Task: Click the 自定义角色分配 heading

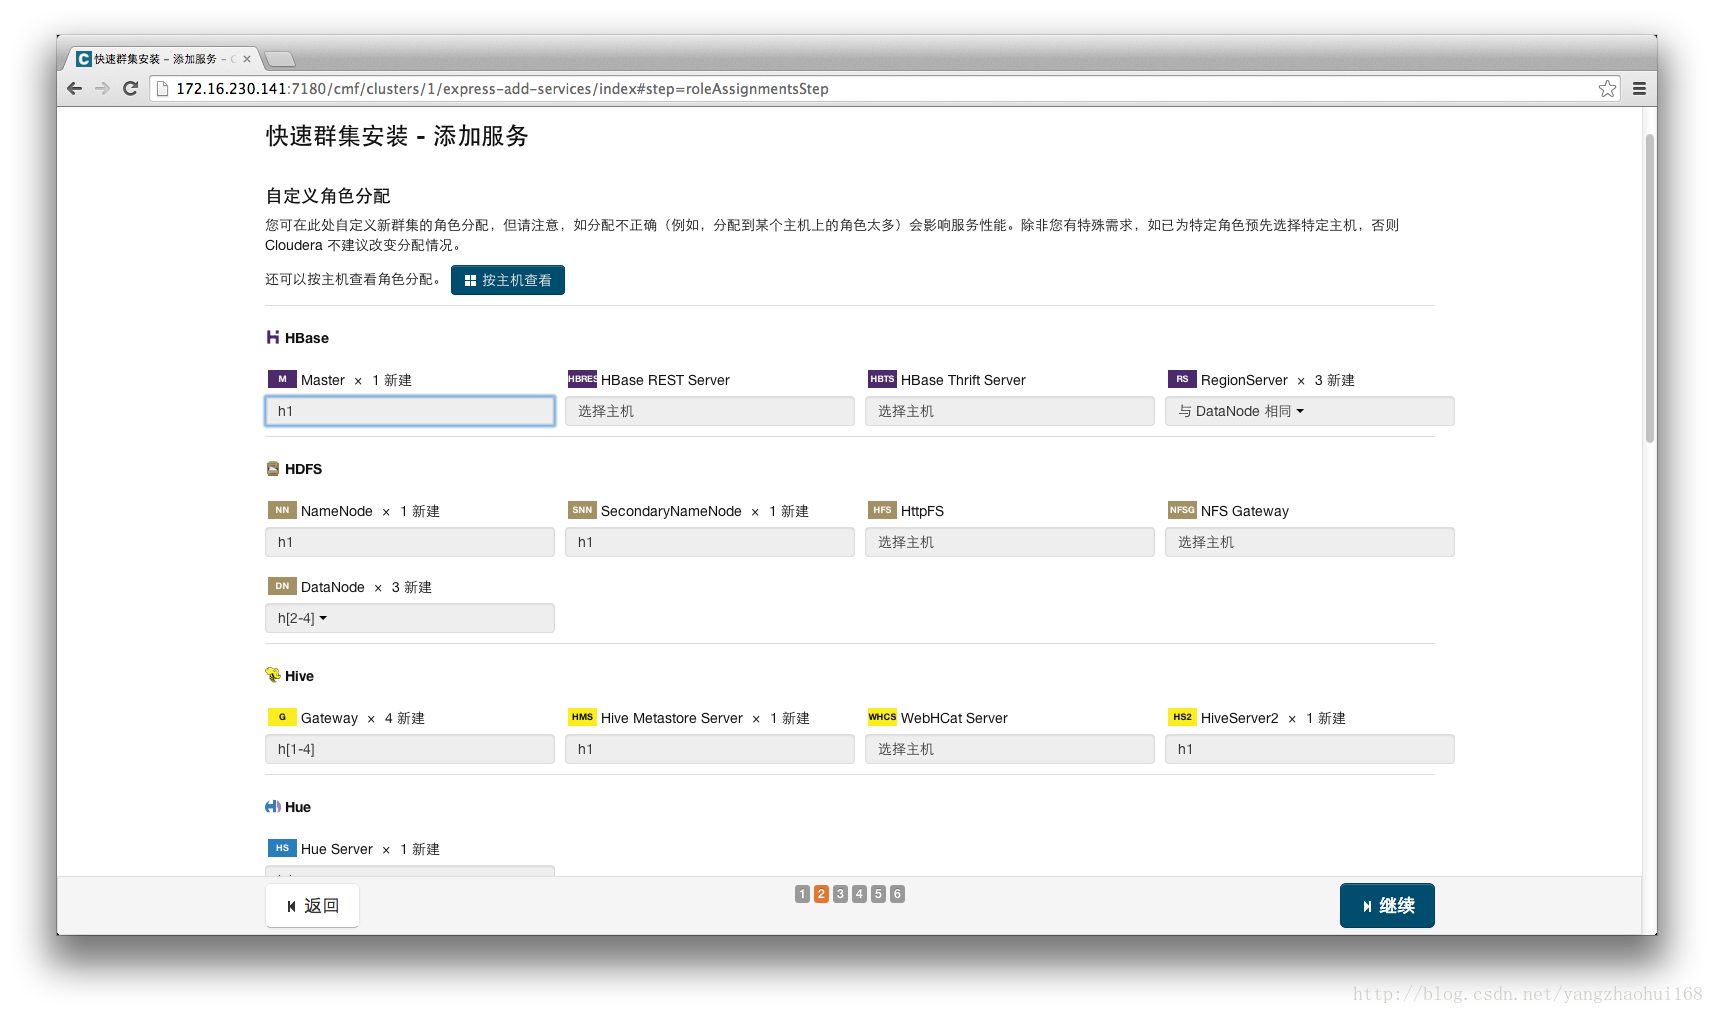Action: 328,196
